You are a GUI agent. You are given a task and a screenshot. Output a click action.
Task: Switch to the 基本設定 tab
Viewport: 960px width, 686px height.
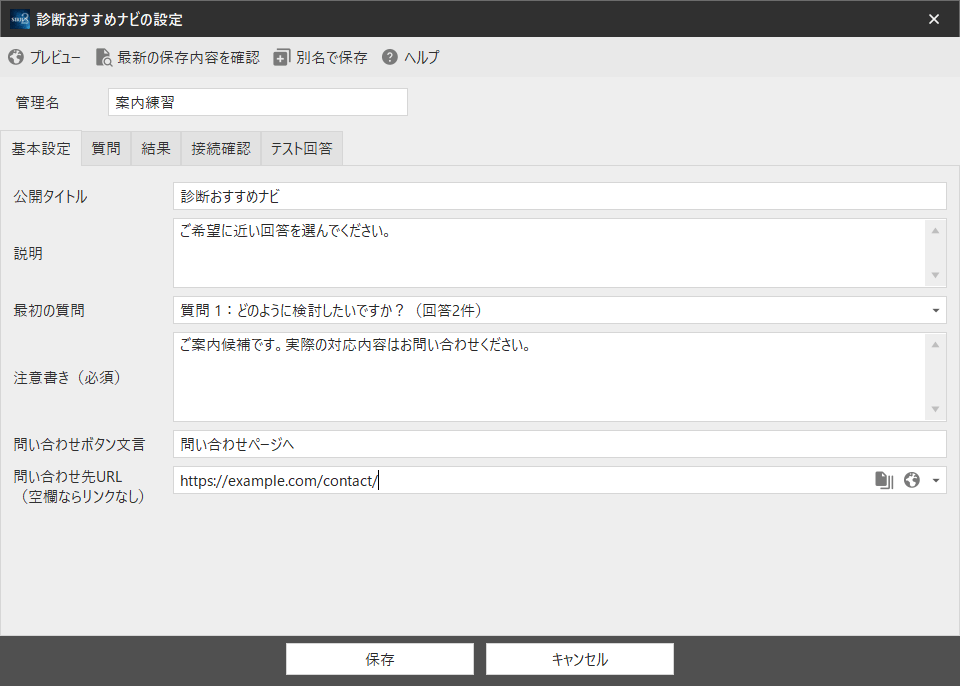coord(41,148)
